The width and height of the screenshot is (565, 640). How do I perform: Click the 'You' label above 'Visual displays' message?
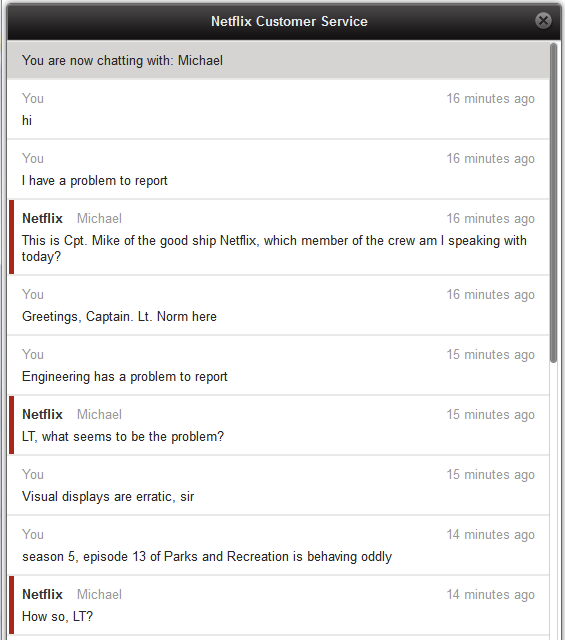(x=33, y=474)
